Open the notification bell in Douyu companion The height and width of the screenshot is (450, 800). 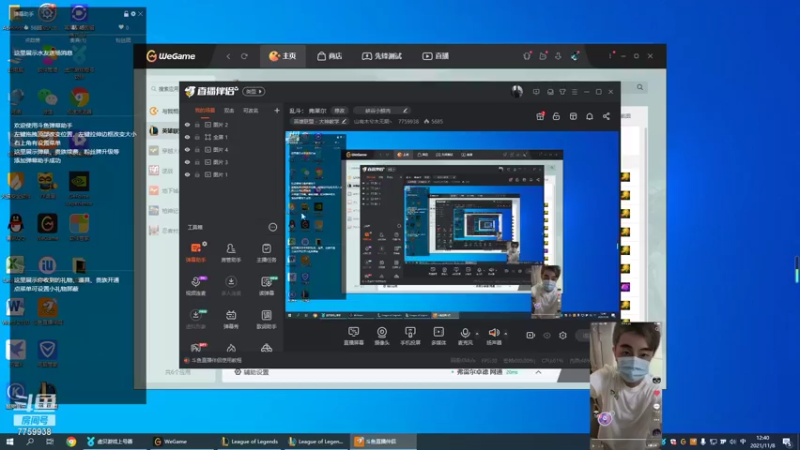click(589, 116)
